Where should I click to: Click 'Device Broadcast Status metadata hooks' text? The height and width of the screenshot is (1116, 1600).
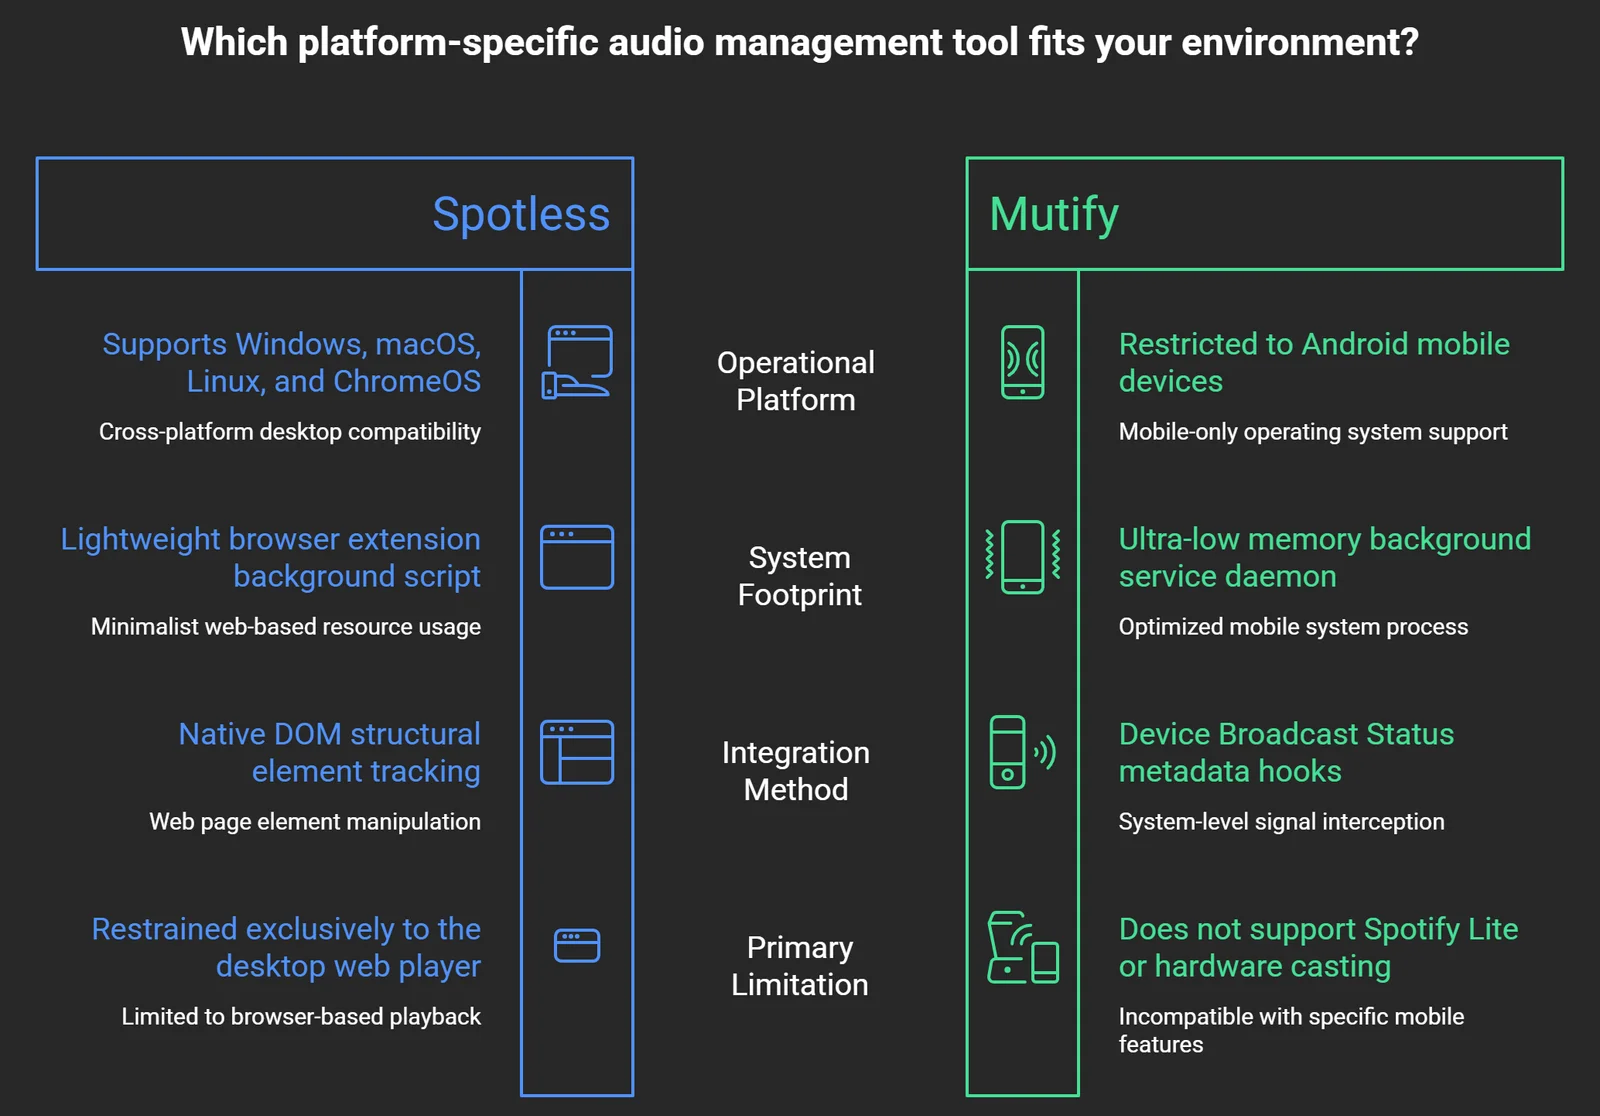pos(1286,752)
